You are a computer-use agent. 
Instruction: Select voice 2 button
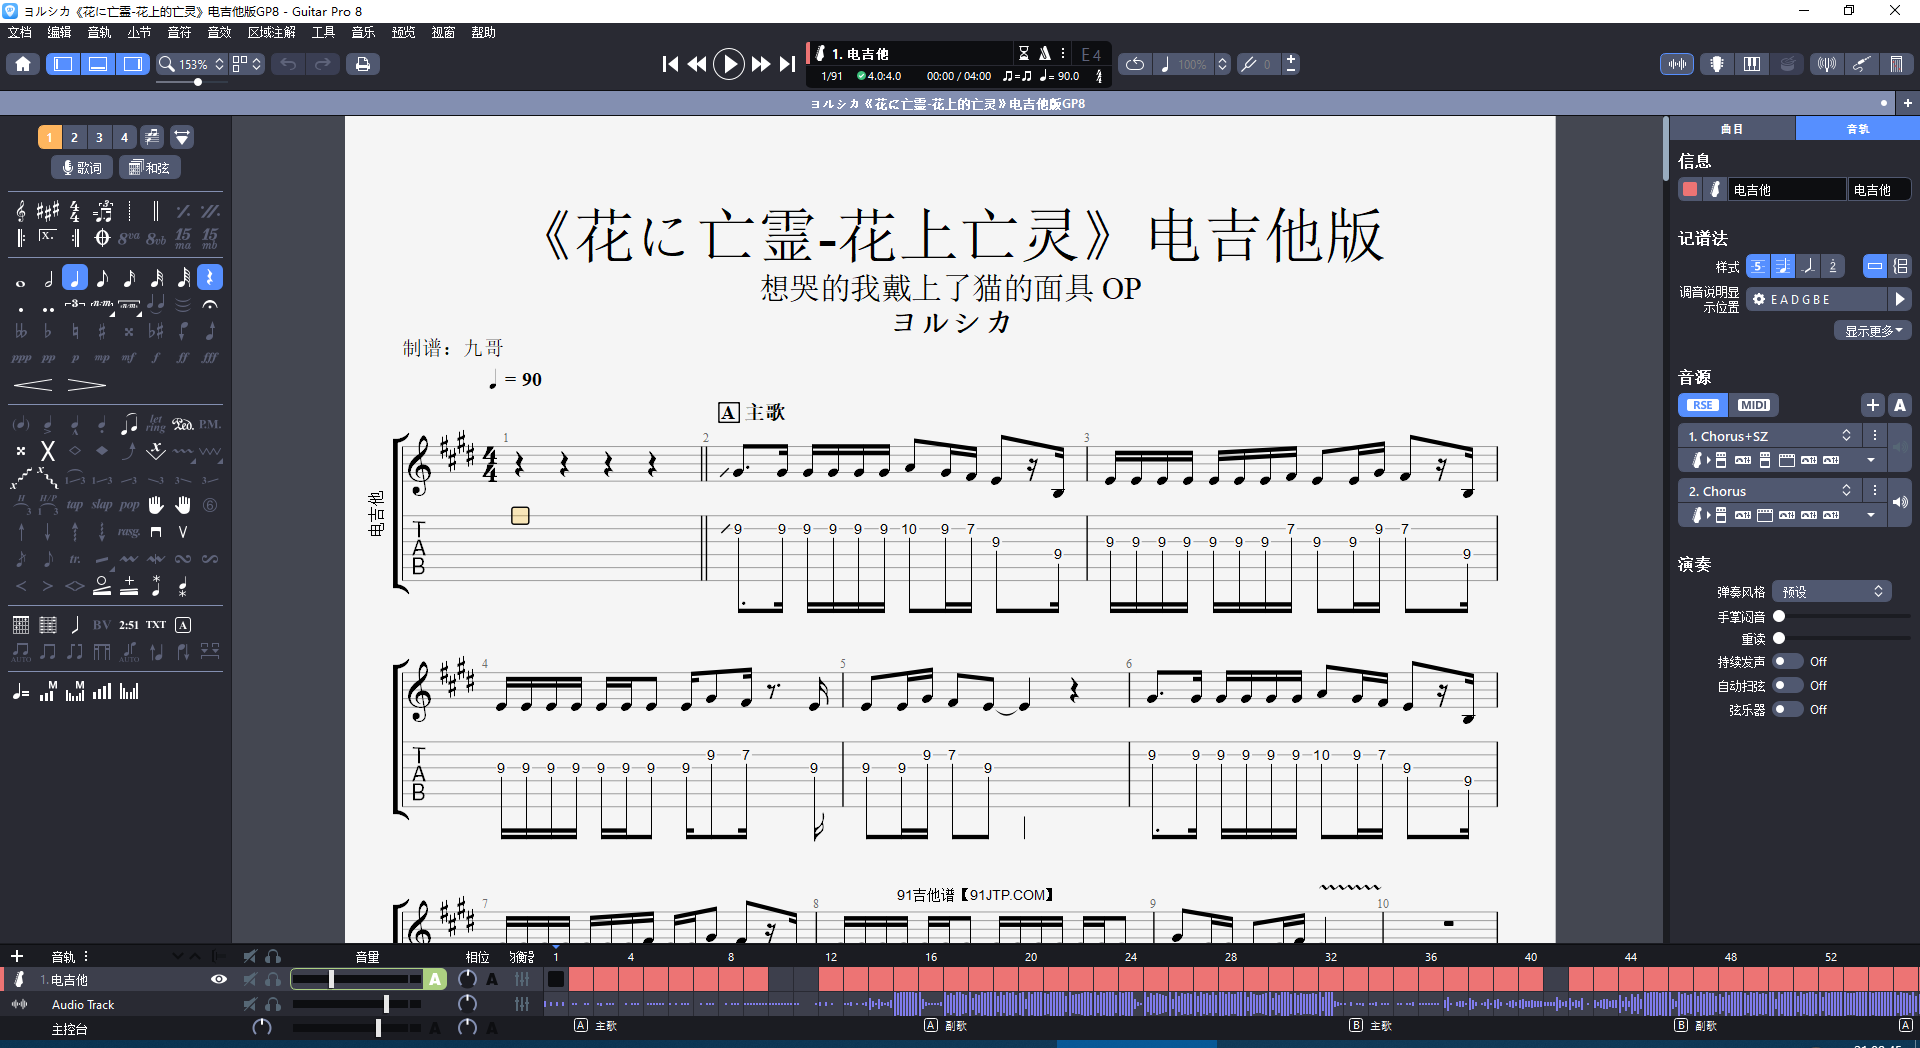(x=74, y=137)
